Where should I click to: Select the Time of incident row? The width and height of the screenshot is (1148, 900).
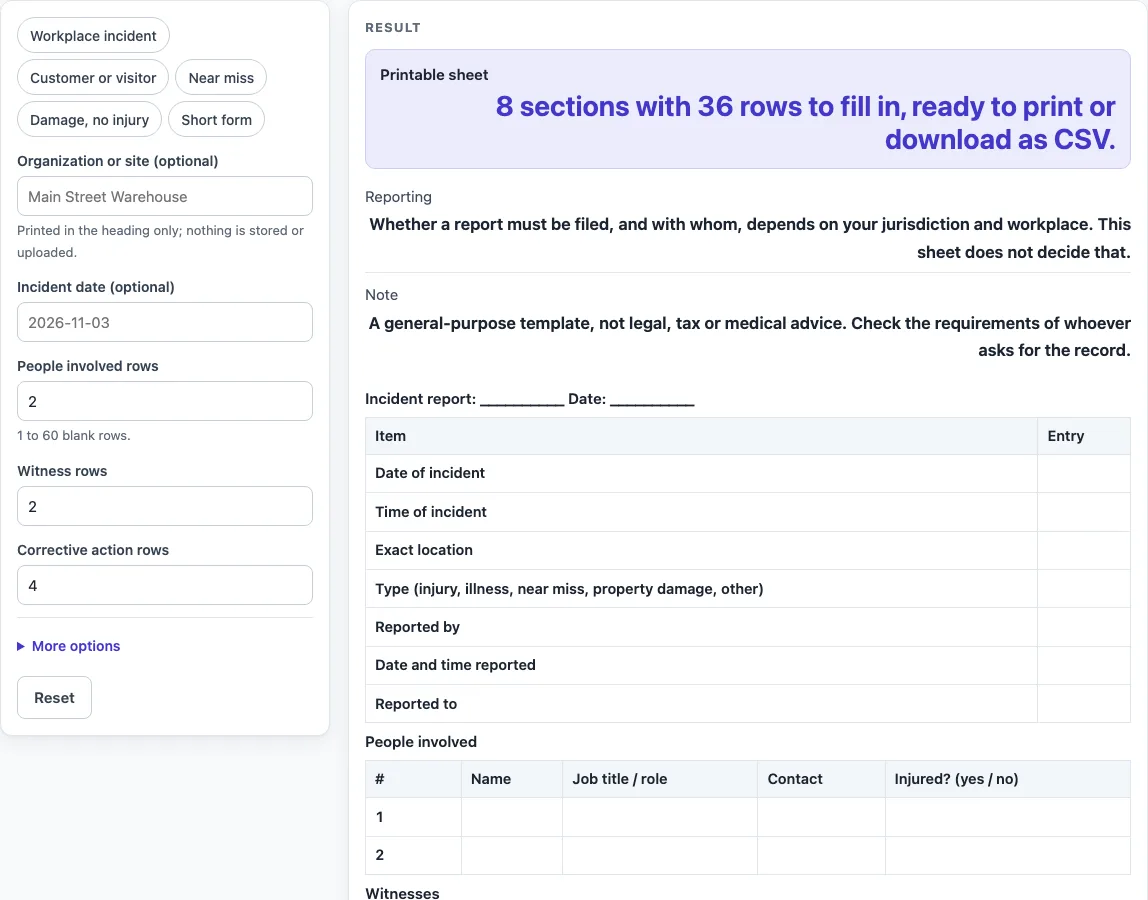pos(748,512)
